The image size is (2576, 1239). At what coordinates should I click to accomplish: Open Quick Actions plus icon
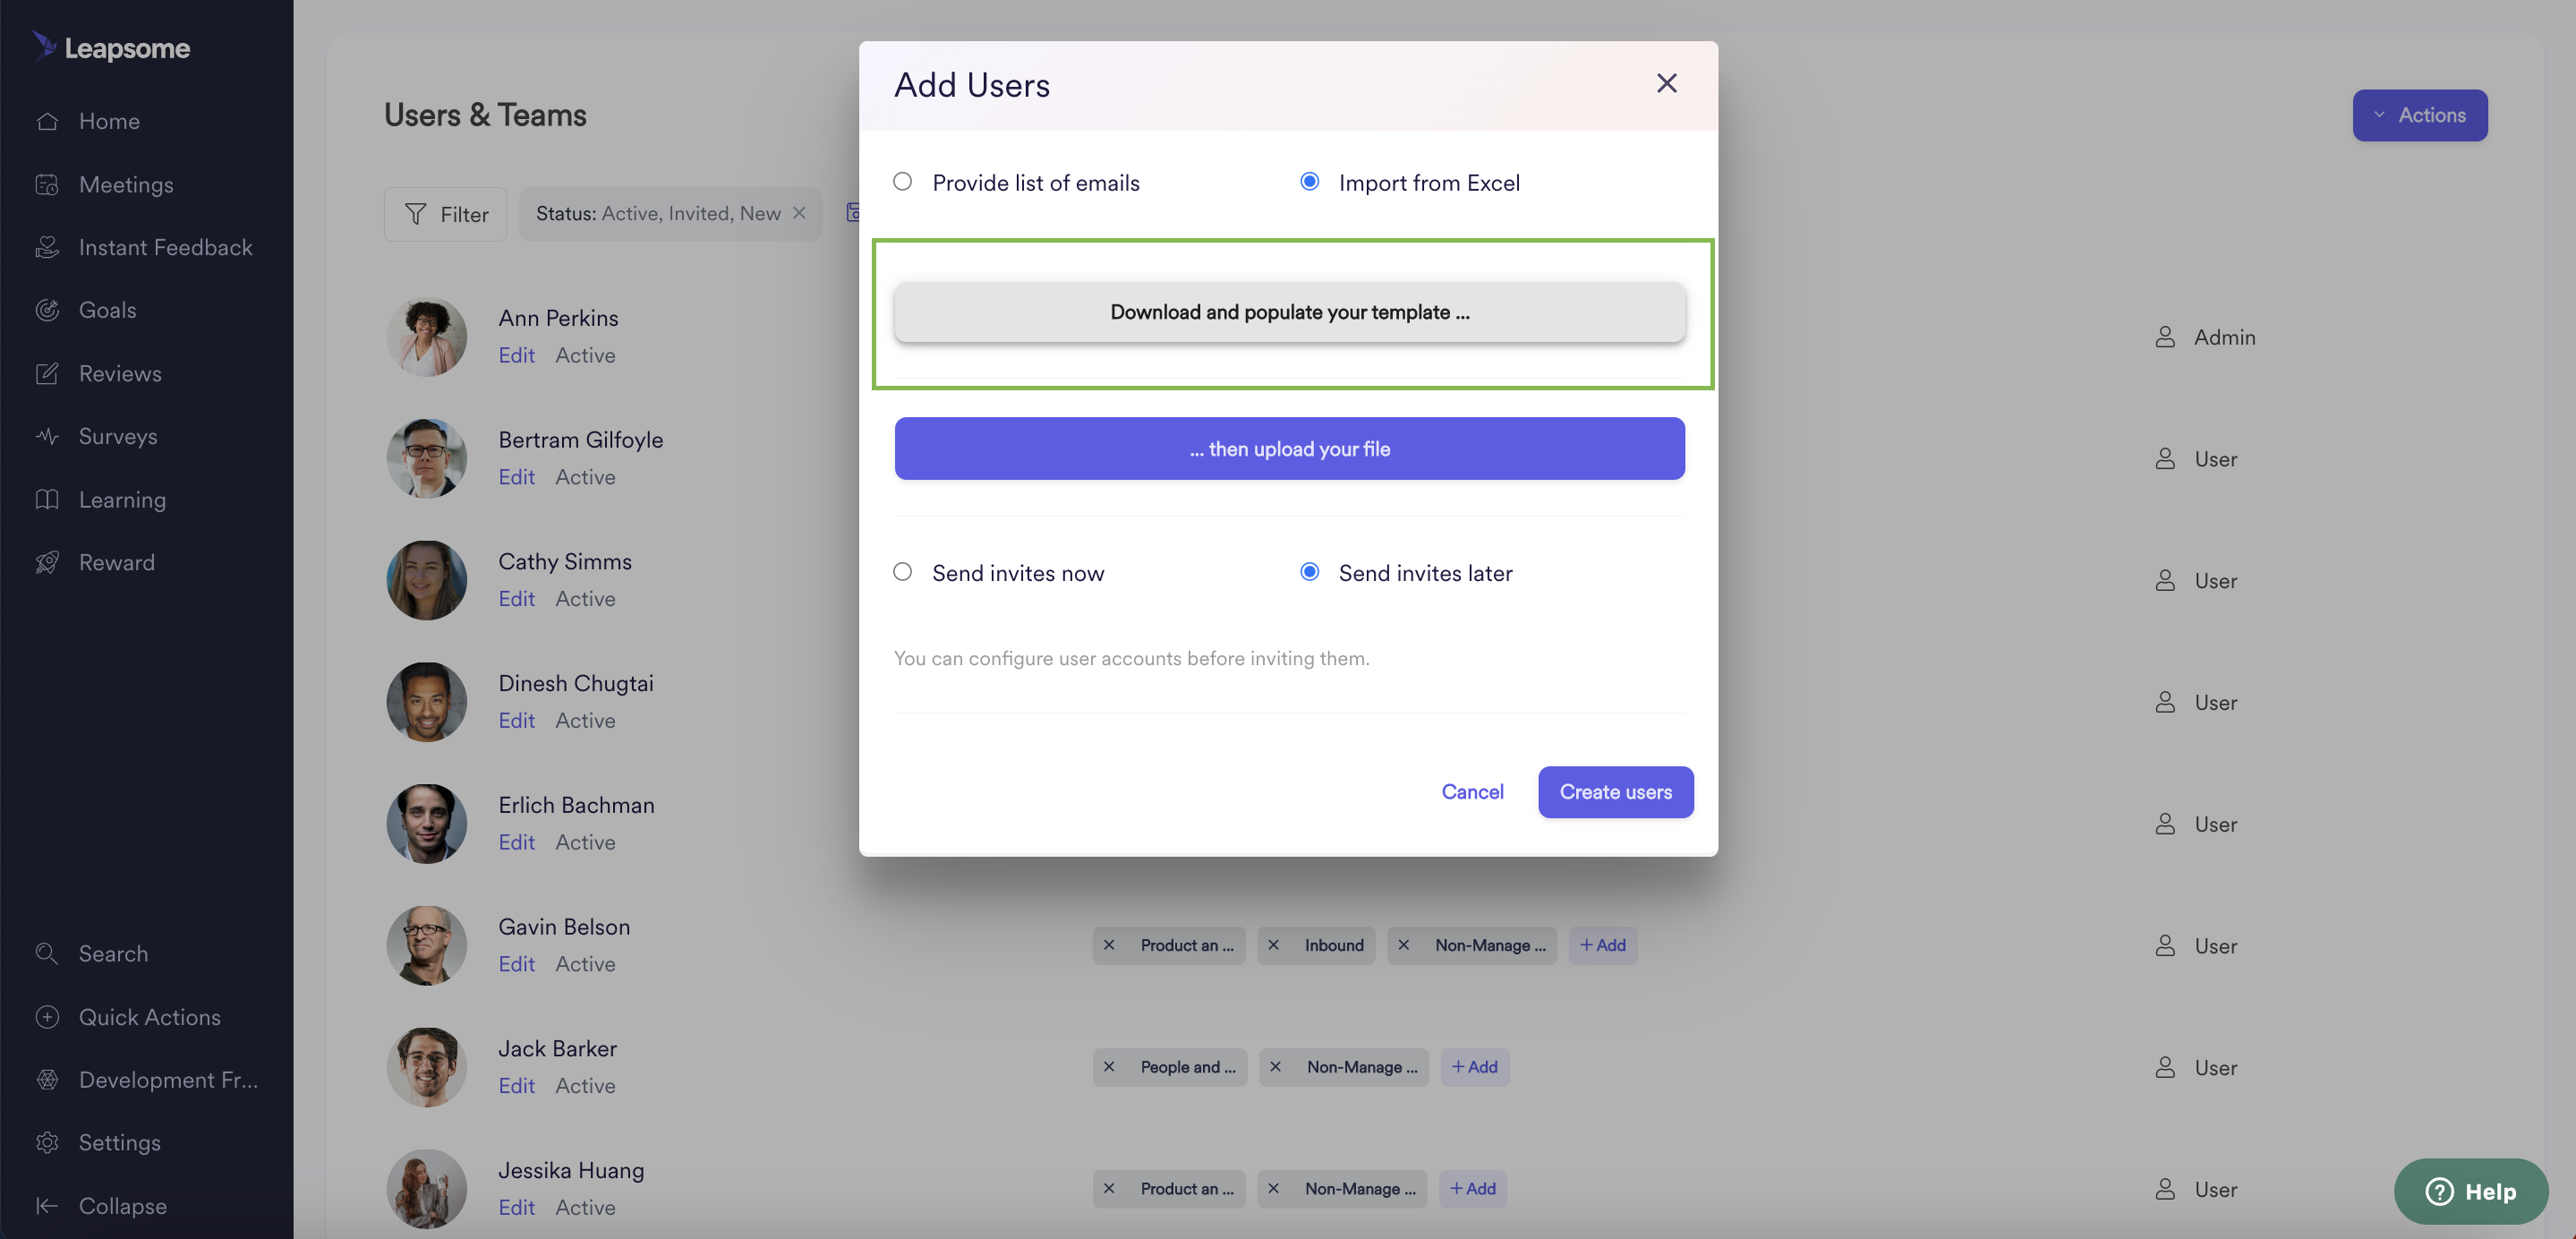coord(47,1017)
